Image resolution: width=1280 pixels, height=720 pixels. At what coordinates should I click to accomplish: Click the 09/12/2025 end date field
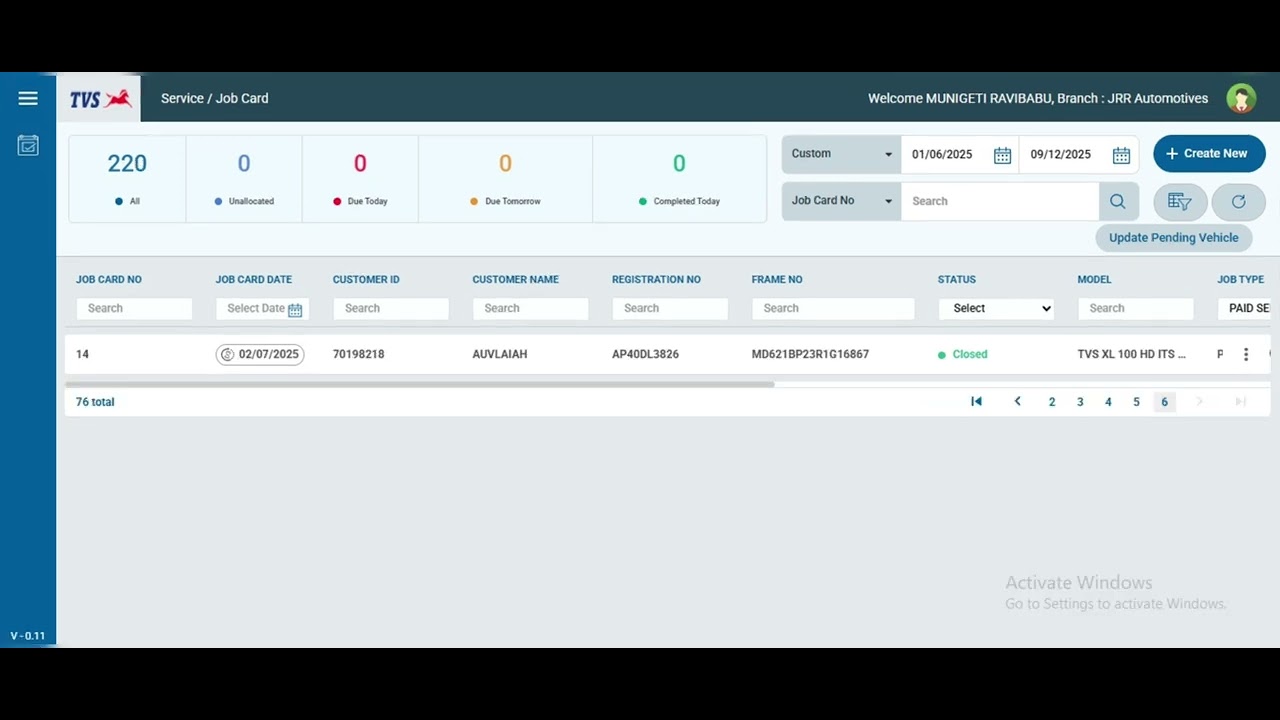[x=1061, y=155]
